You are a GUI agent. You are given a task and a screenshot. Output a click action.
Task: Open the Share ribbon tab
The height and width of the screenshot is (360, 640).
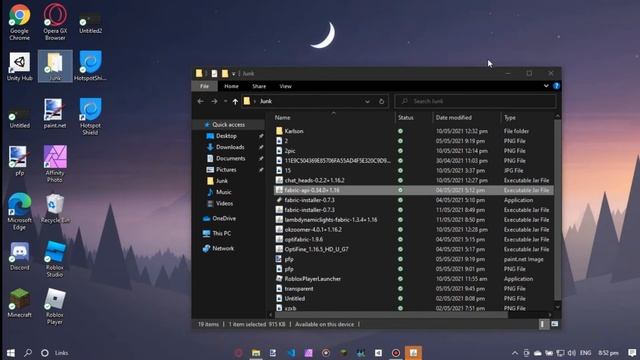(259, 86)
